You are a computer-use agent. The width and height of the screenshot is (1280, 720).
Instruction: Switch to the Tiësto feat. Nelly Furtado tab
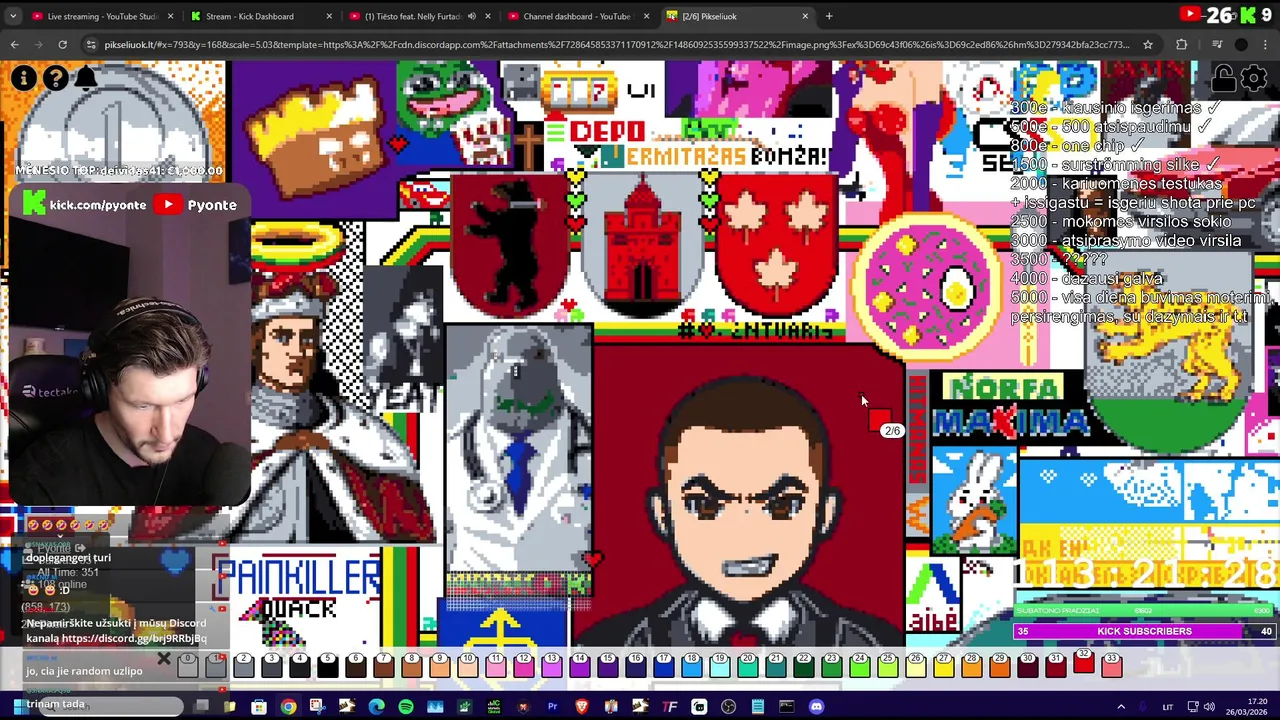[418, 16]
